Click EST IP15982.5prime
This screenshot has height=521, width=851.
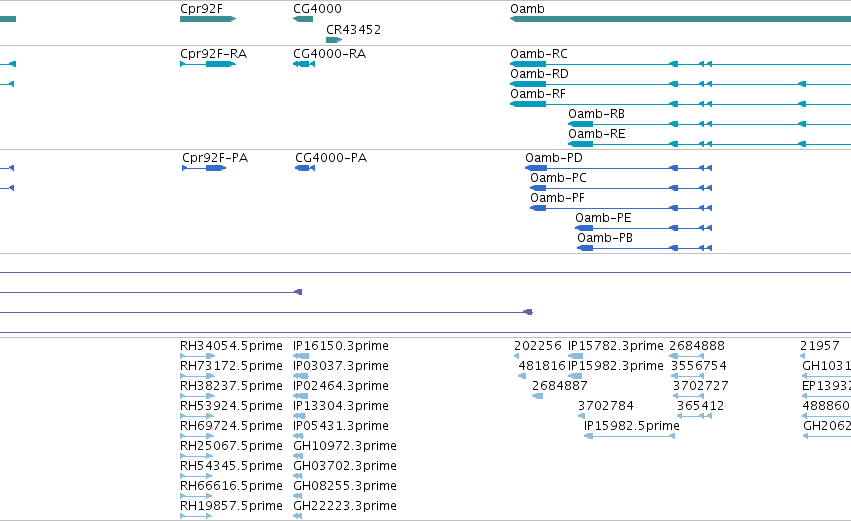point(629,436)
